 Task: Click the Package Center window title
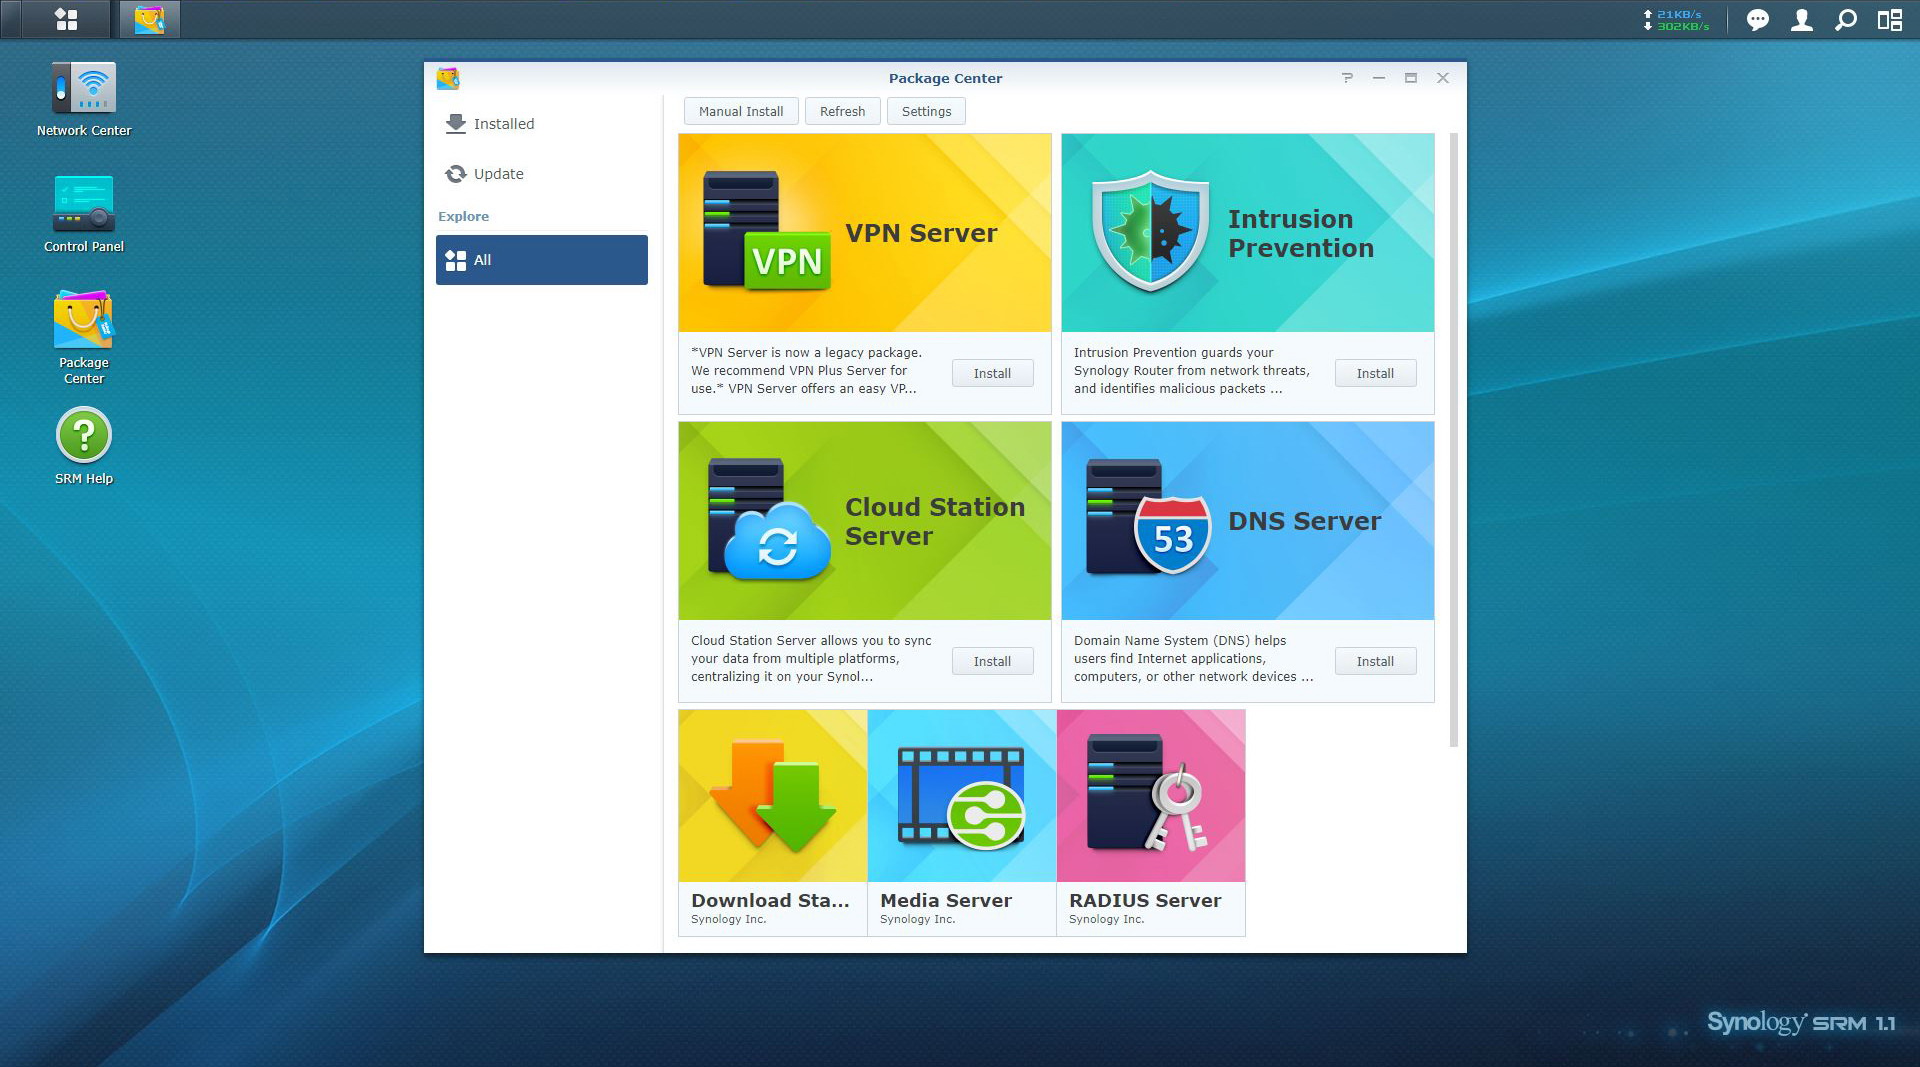(945, 78)
